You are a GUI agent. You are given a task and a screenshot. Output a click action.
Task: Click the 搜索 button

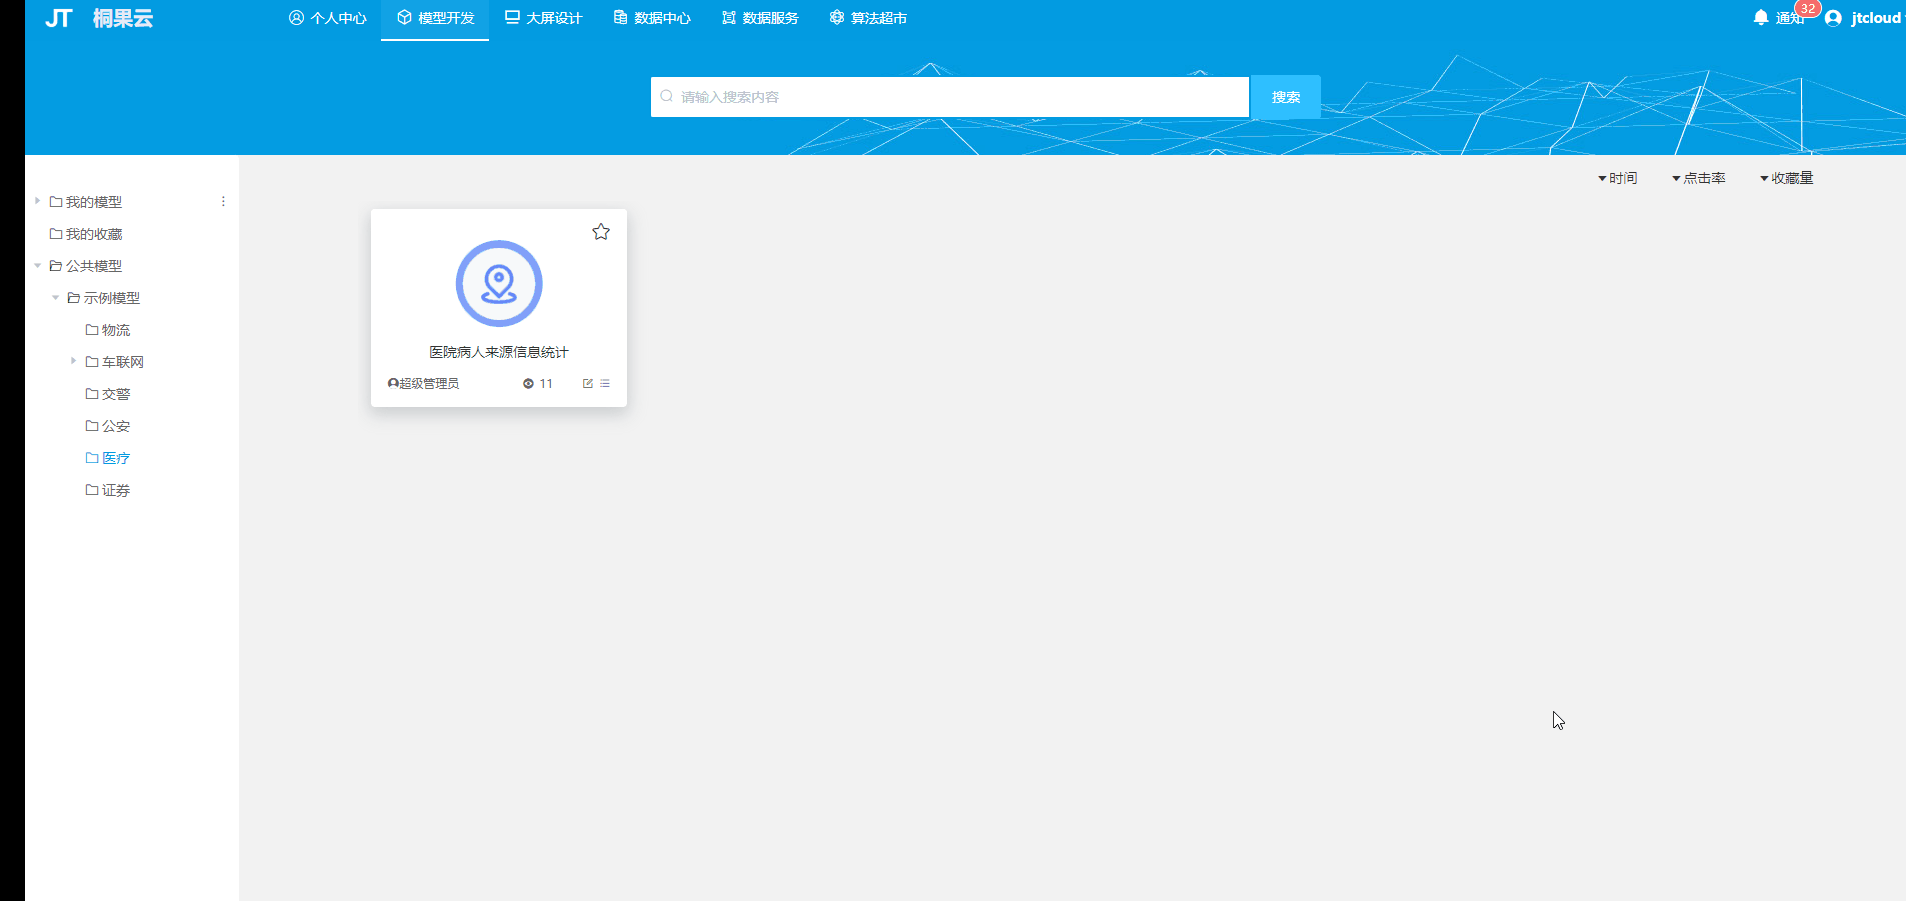pos(1286,97)
